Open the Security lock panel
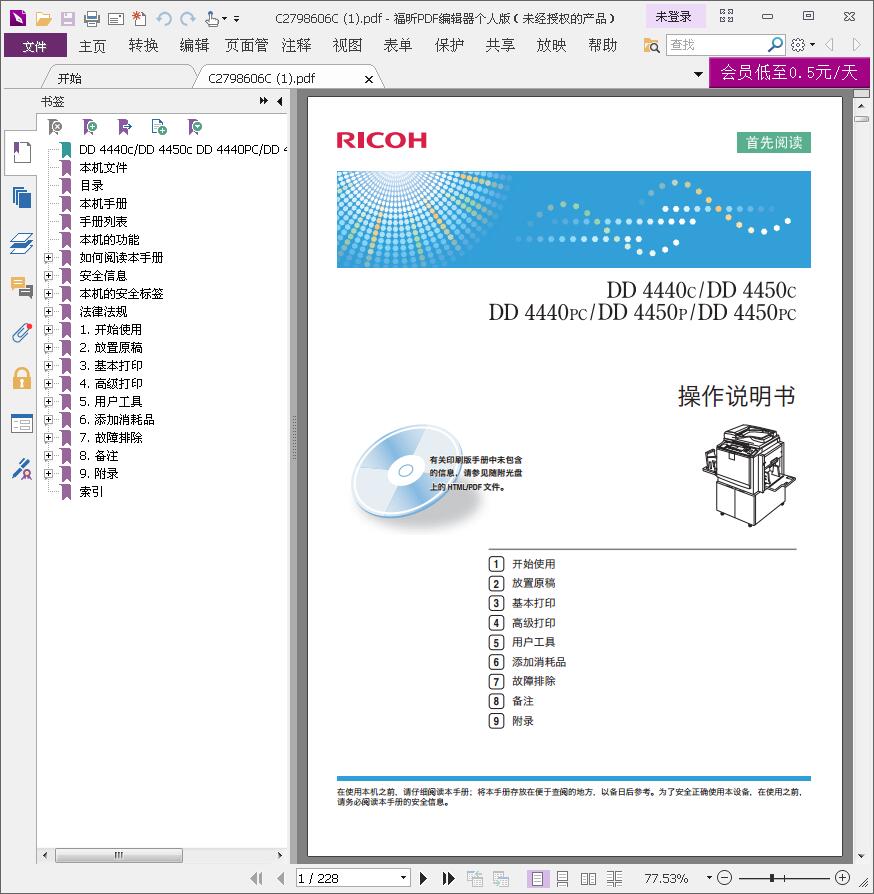Screen dimensions: 874x894 coord(22,378)
